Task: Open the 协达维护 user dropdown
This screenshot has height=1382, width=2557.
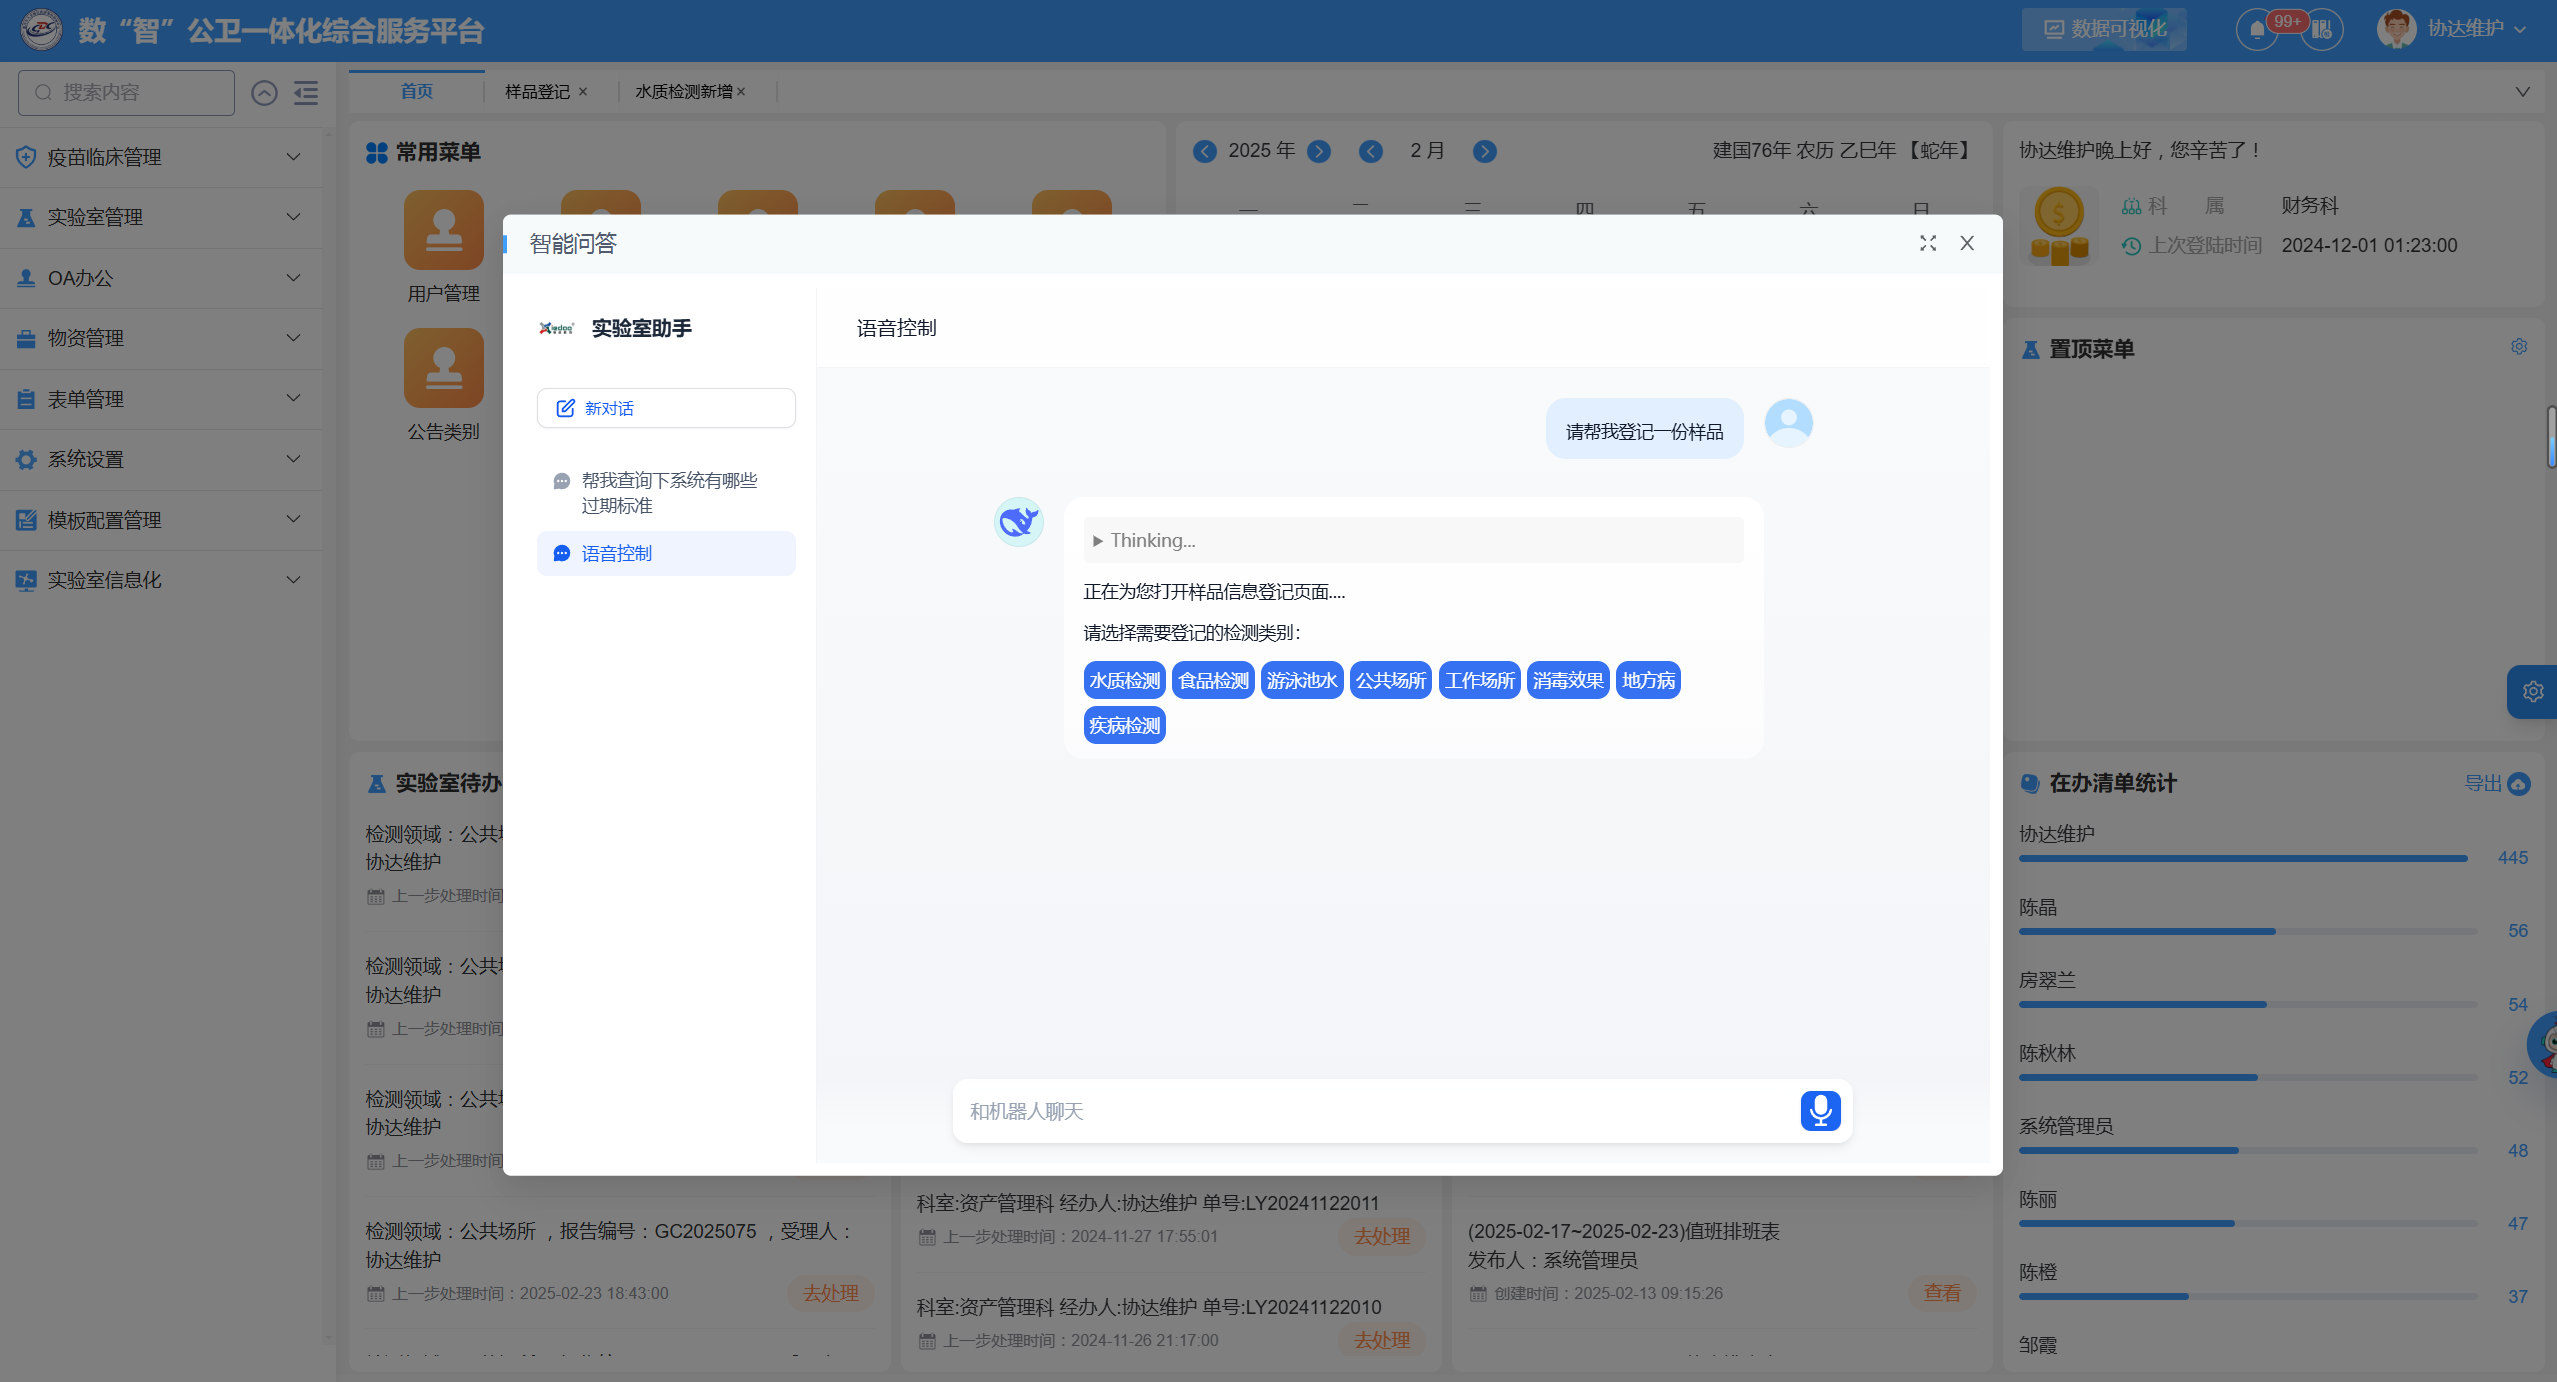Action: [2464, 29]
